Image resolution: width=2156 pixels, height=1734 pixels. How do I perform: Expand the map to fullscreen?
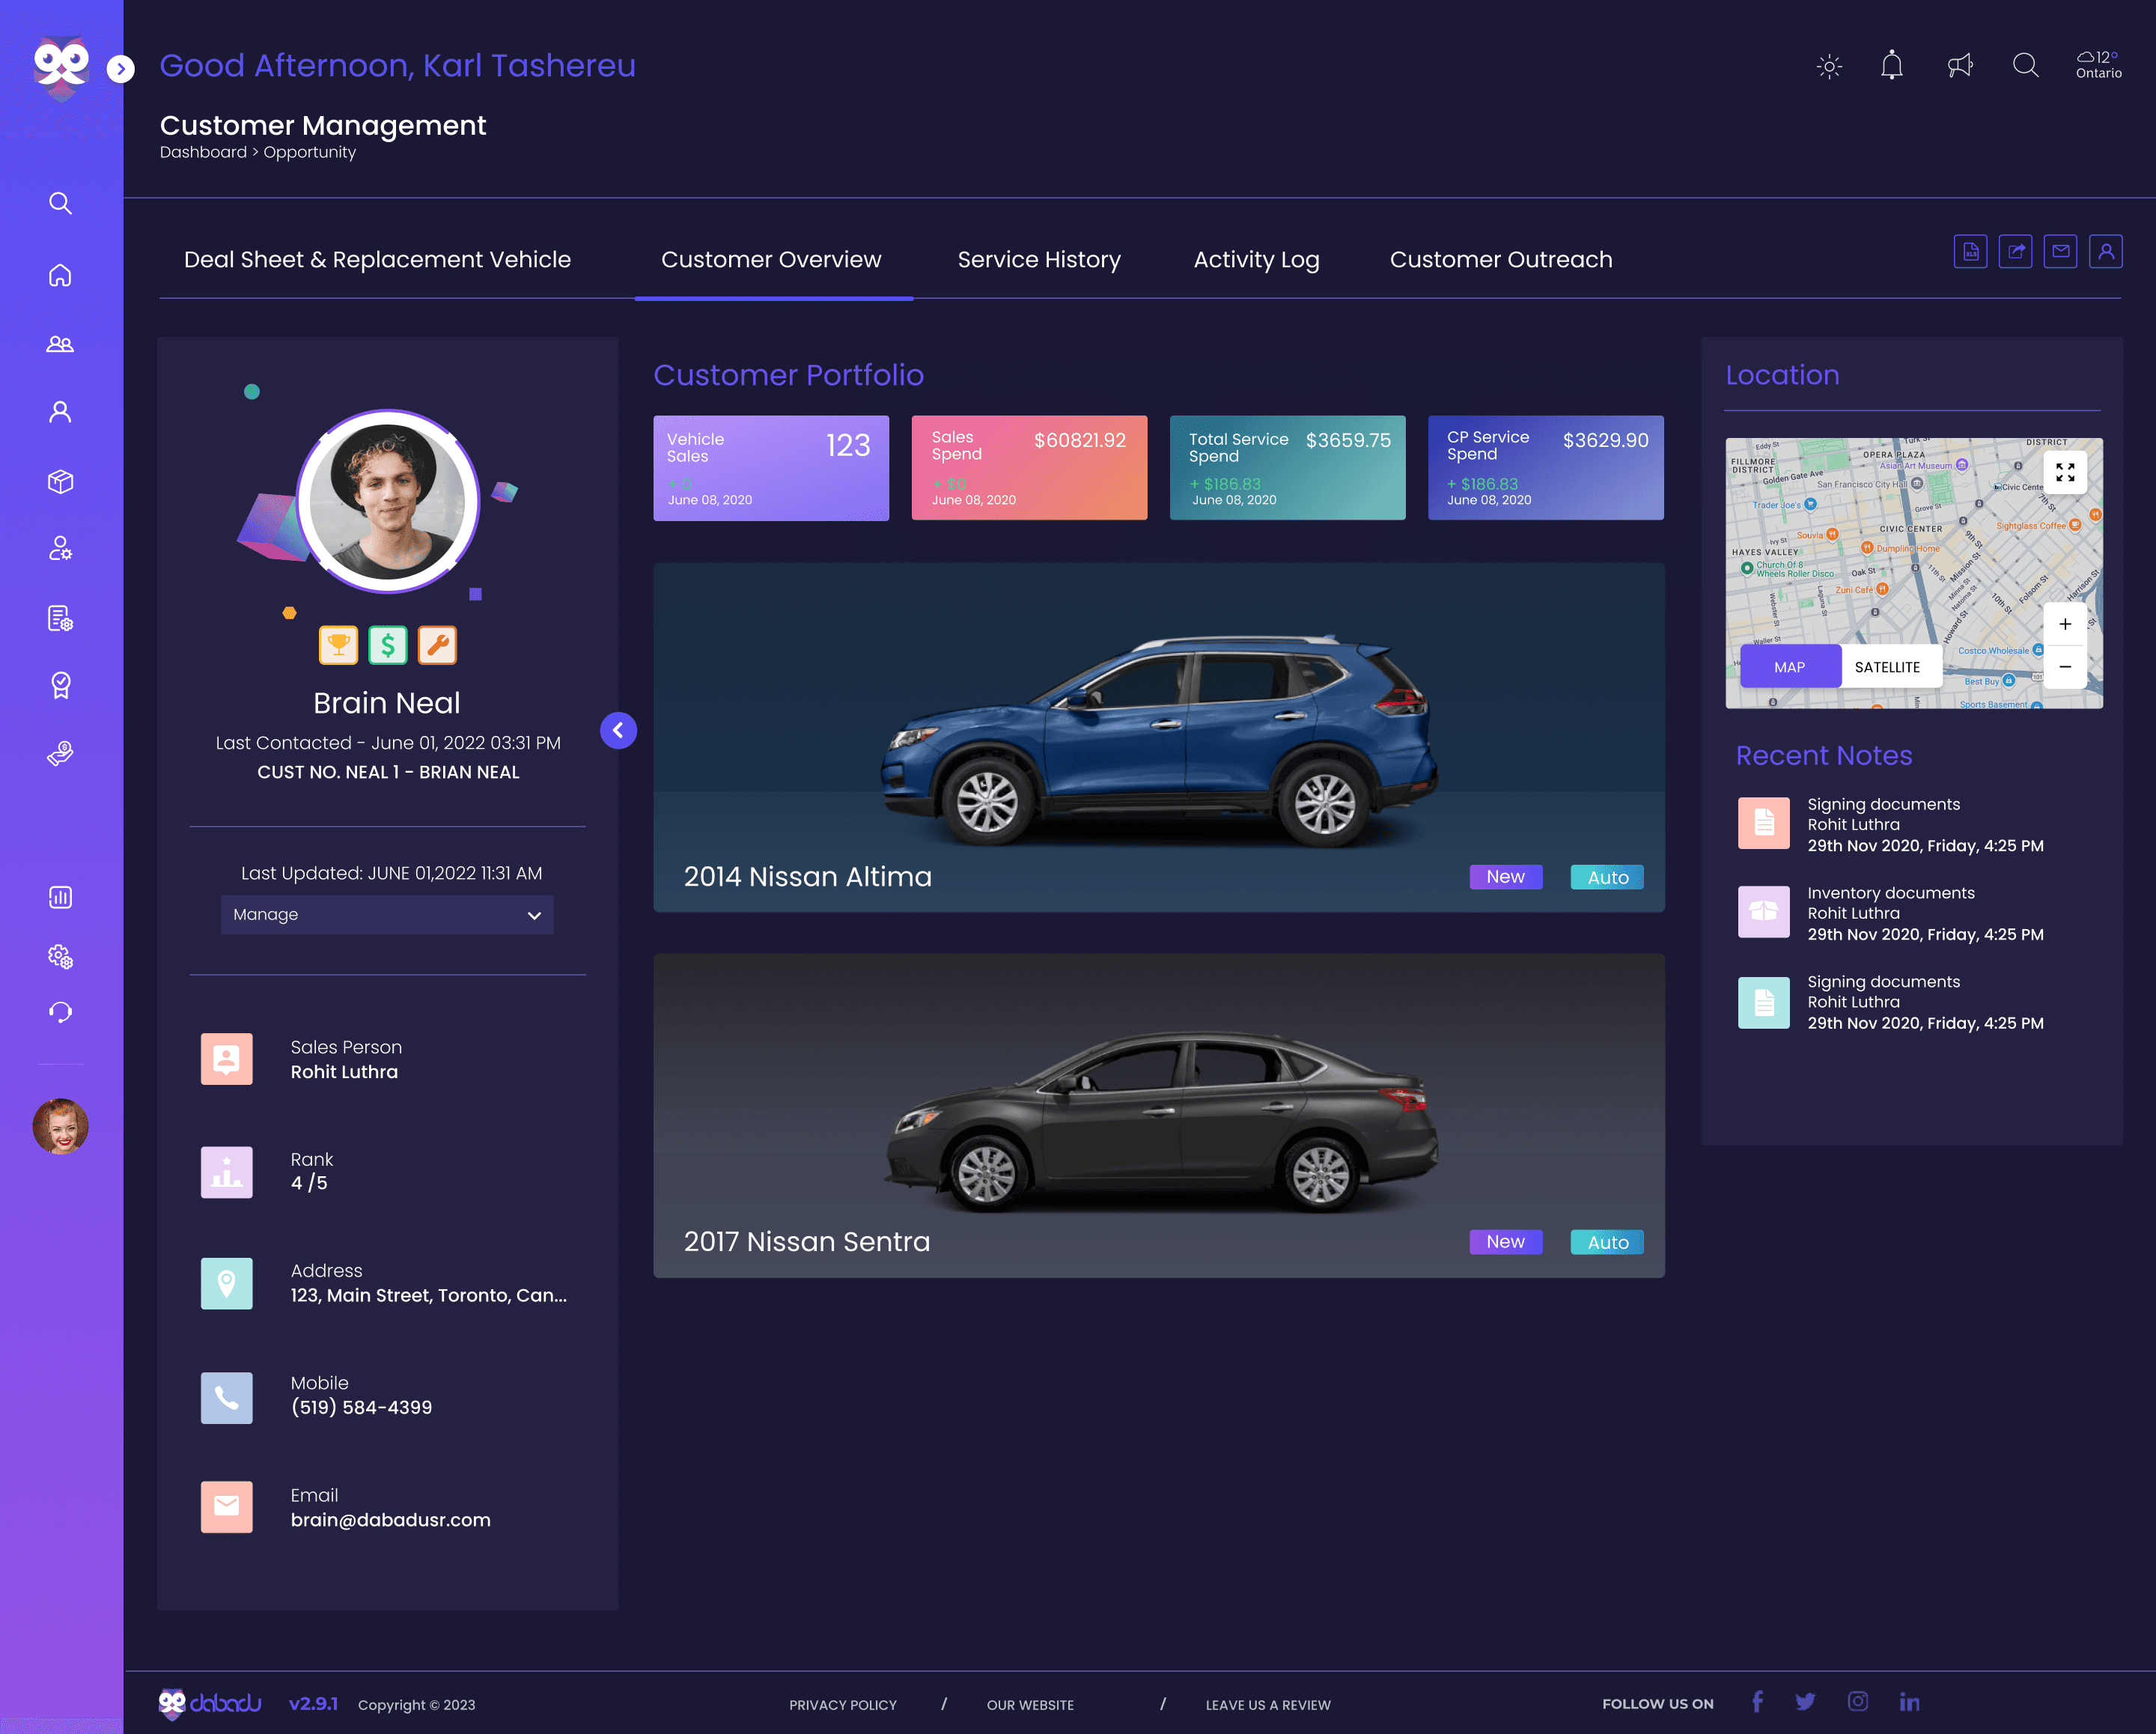coord(2065,472)
